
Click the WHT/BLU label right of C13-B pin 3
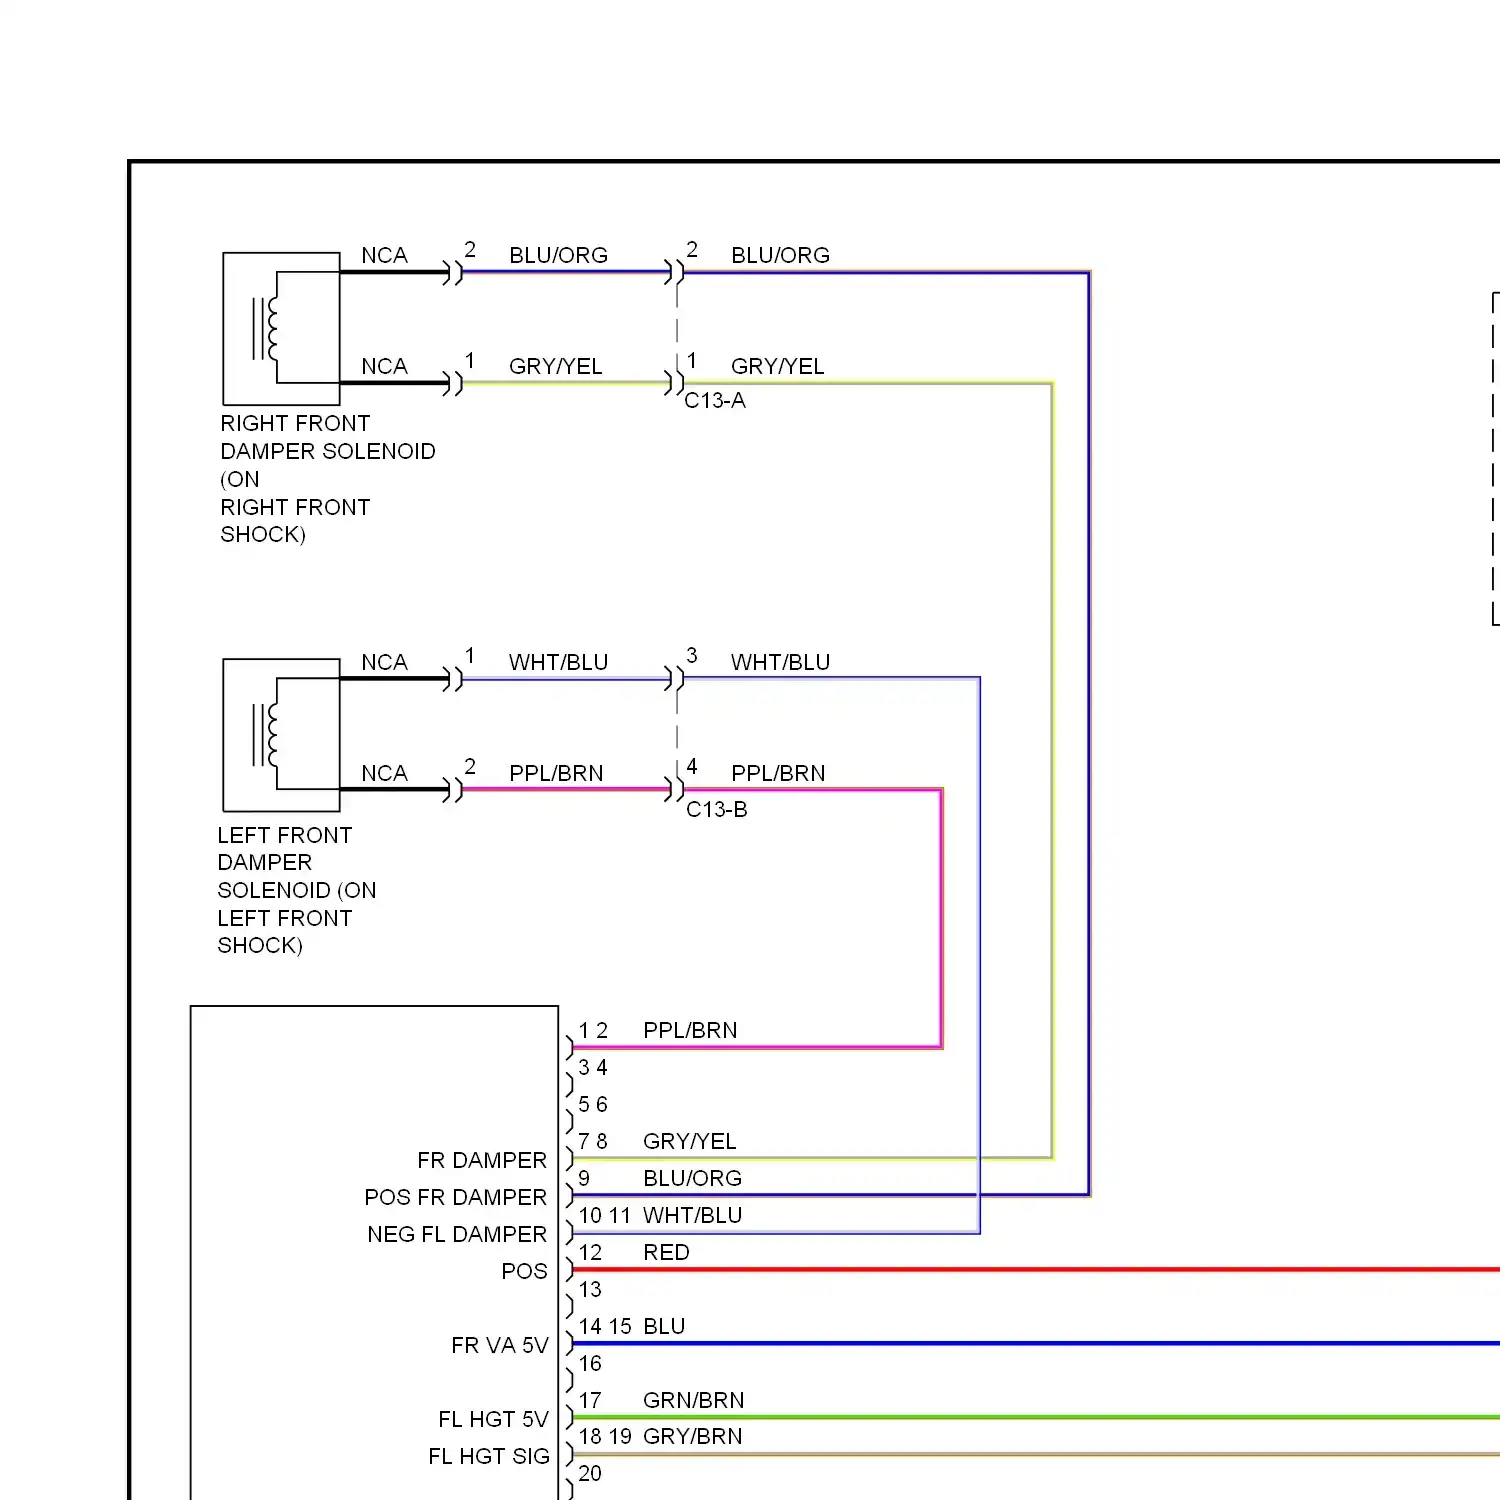(780, 662)
